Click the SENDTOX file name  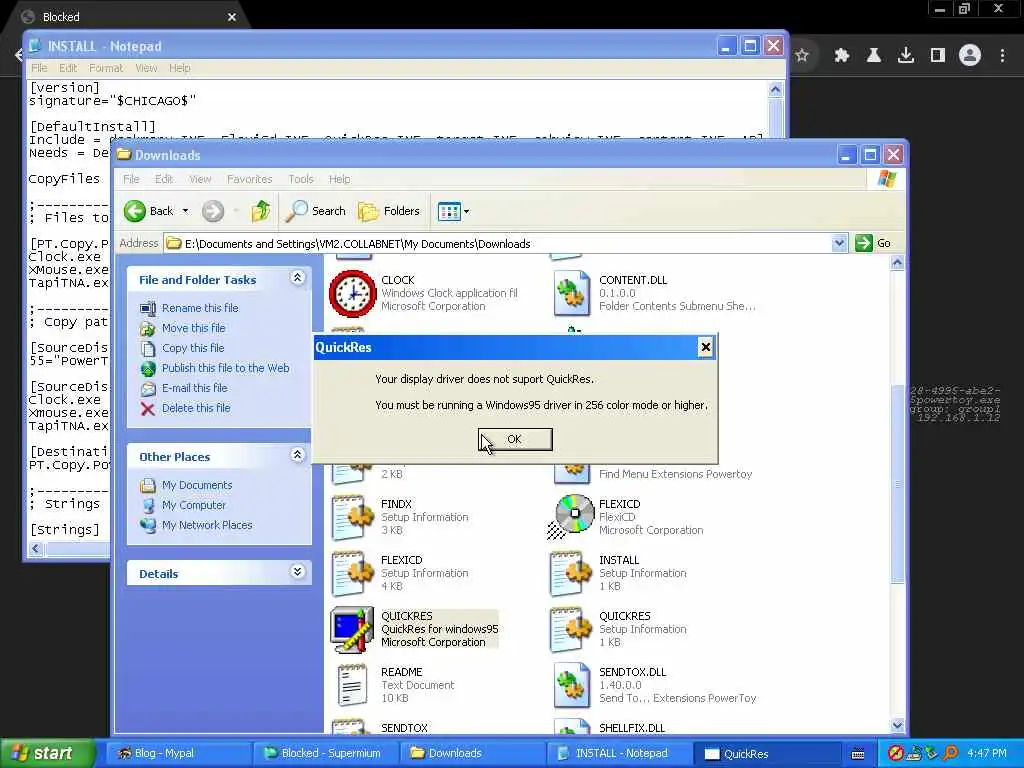[x=404, y=728]
